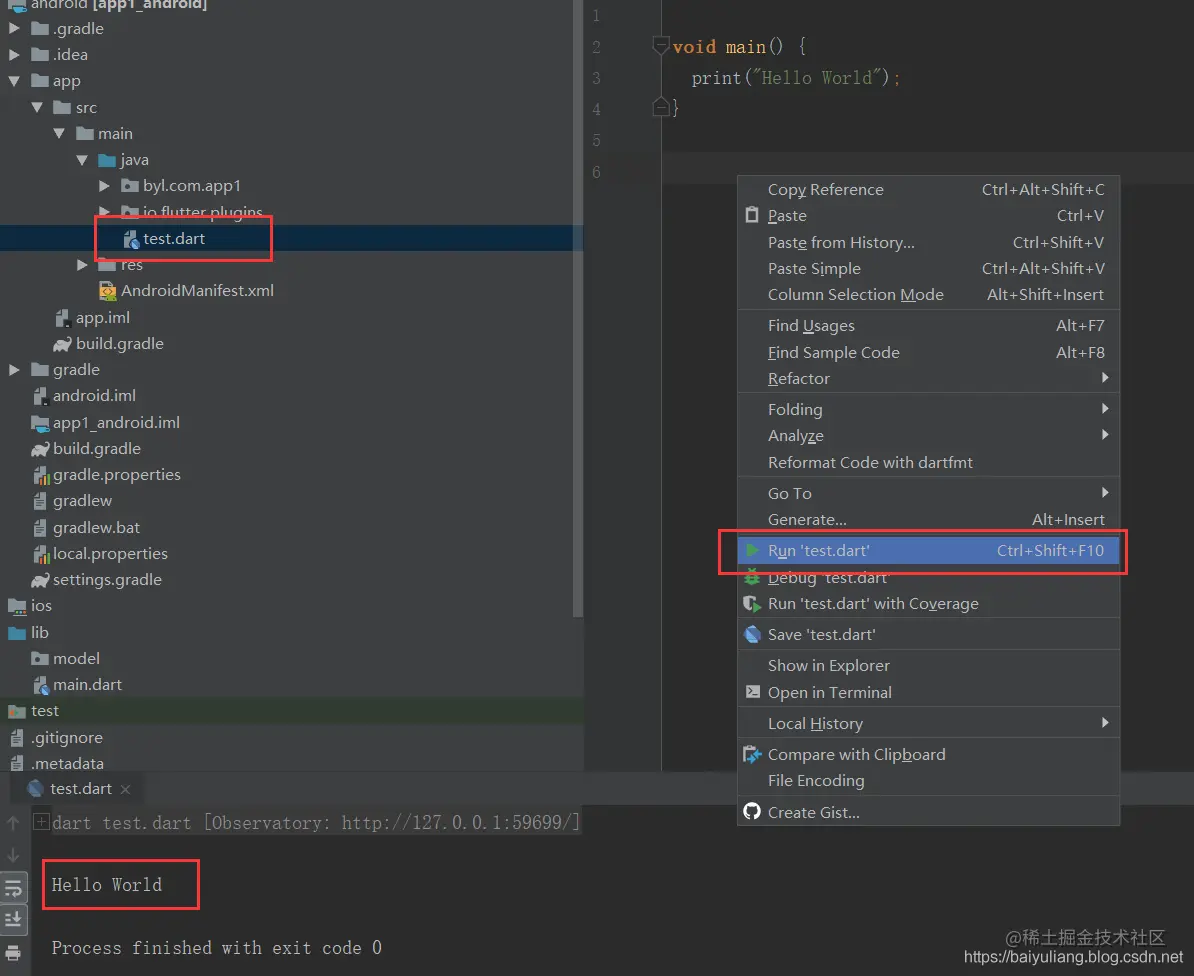
Task: Select .metadata file
Action: 57,763
